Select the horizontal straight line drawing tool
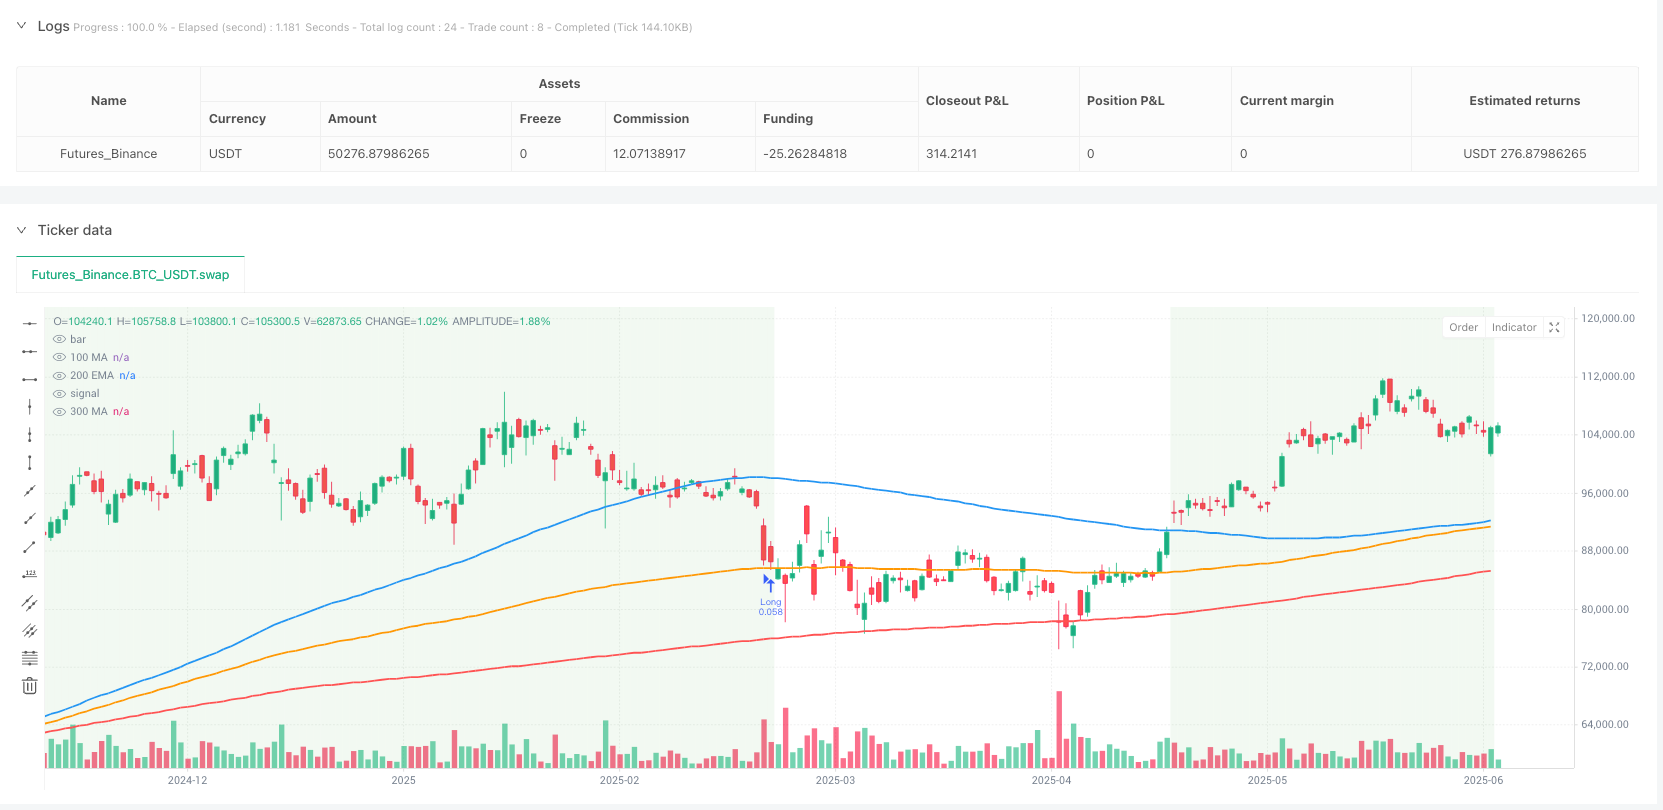Screen dimensions: 1663x810 30,323
